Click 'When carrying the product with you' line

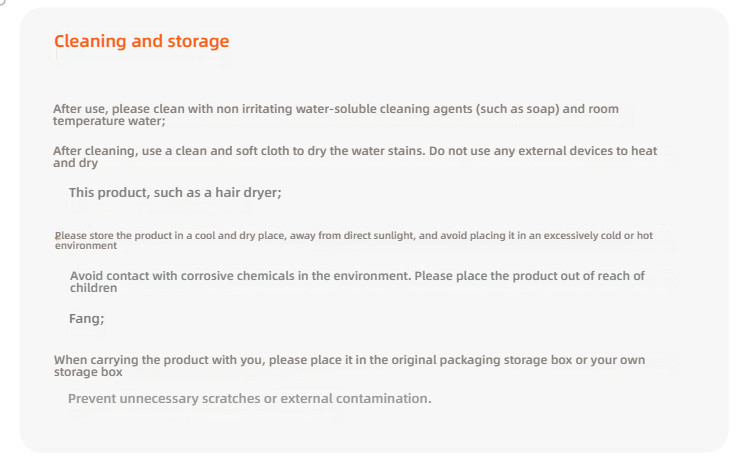click(x=350, y=360)
